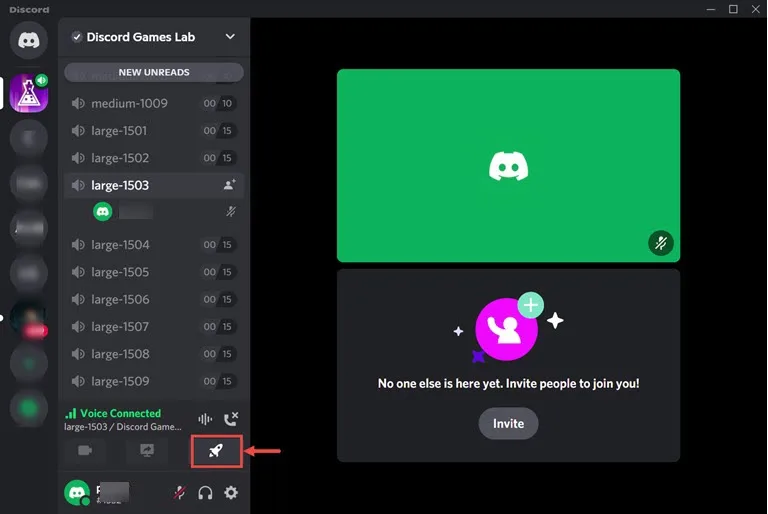Click the verified badge beside Discord Games Lab

[76, 37]
